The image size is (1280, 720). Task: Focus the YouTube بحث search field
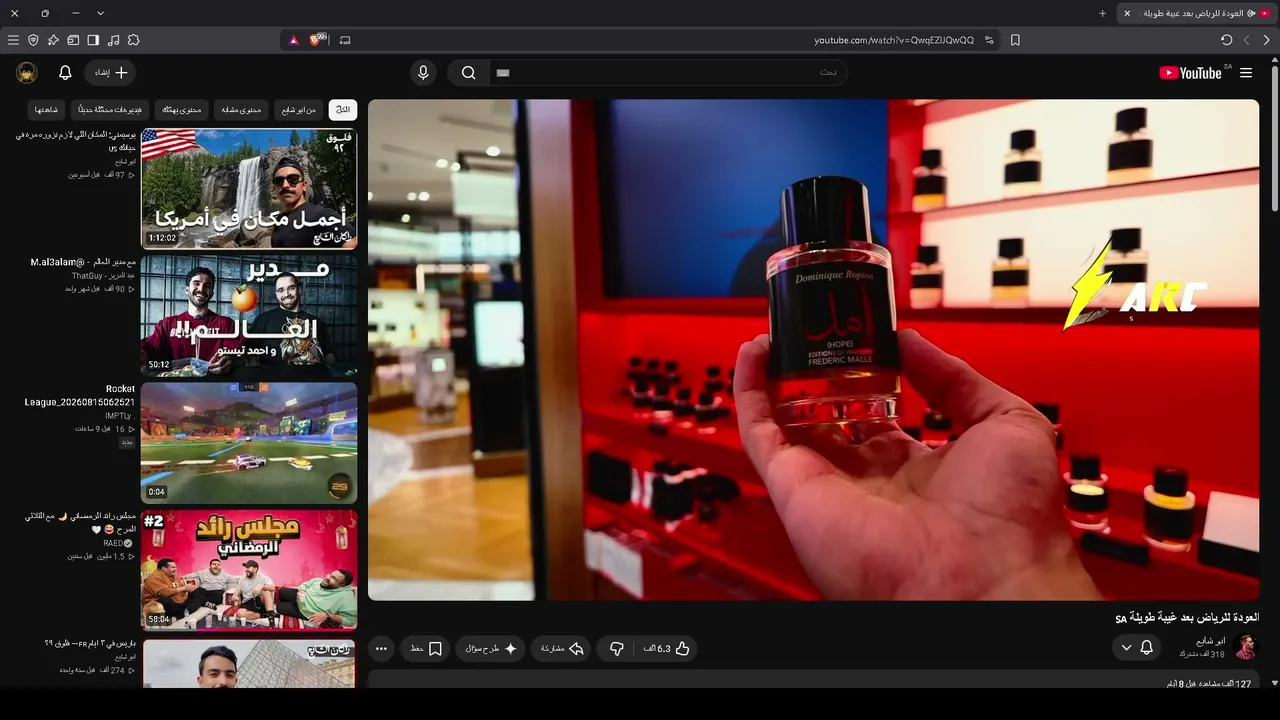668,73
